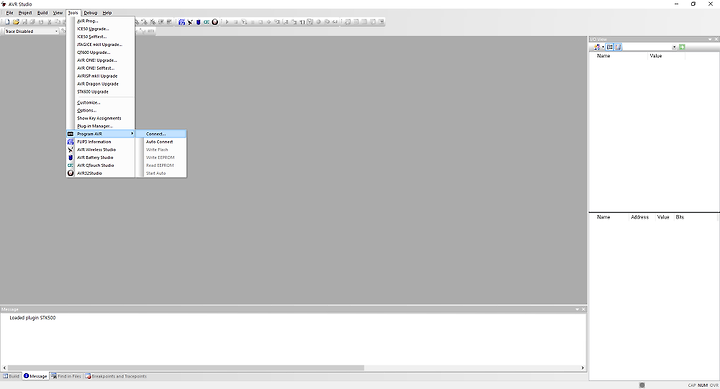Click the Open File folder icon
Screen dimensions: 720x389
pos(16,22)
